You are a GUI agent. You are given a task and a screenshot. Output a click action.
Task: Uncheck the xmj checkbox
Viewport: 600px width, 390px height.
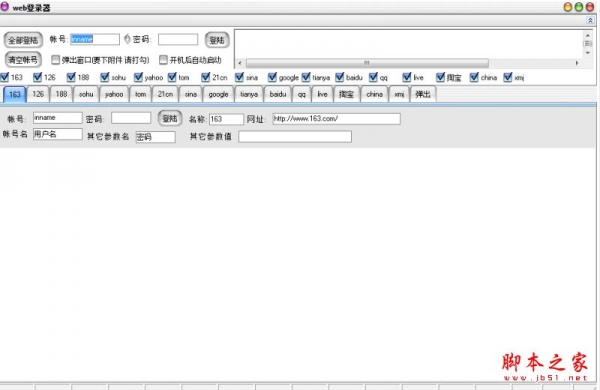[x=508, y=77]
